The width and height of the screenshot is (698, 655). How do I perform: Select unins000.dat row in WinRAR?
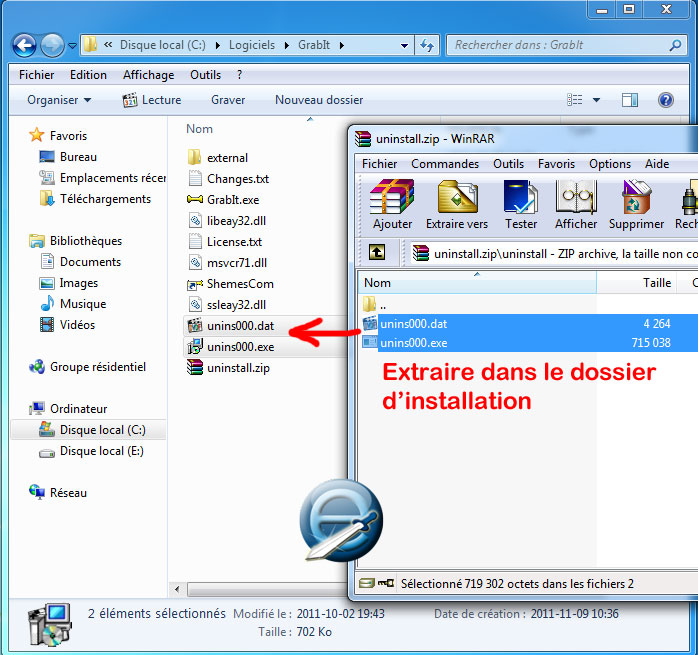[x=529, y=323]
